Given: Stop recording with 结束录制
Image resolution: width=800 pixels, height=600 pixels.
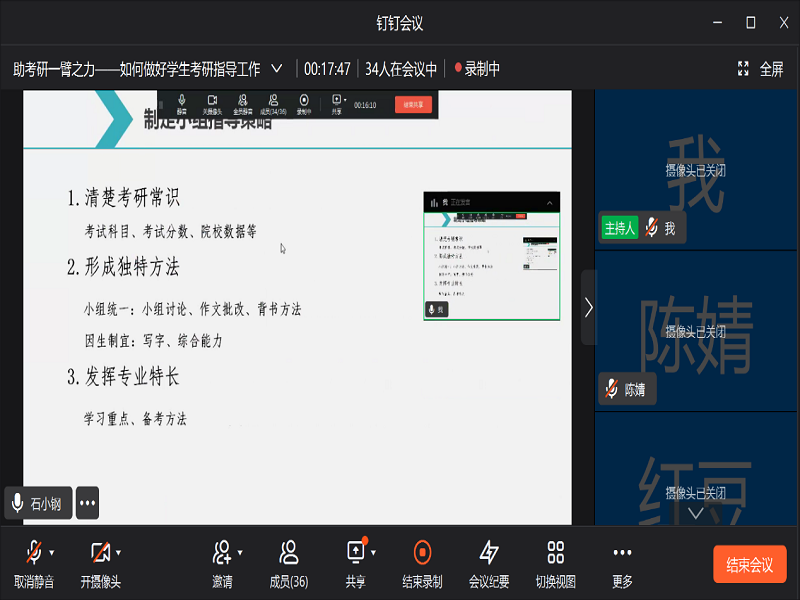Looking at the screenshot, I should click(x=422, y=553).
